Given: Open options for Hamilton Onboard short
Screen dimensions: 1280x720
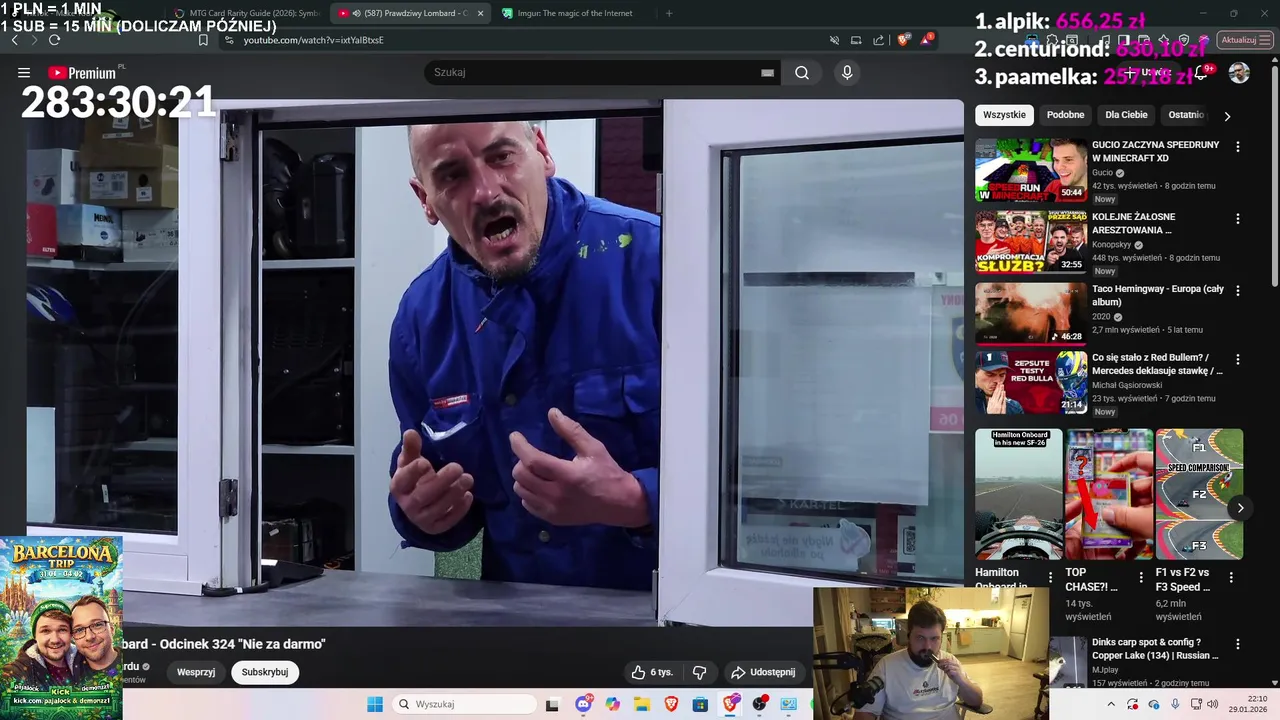Looking at the screenshot, I should click(x=1050, y=577).
